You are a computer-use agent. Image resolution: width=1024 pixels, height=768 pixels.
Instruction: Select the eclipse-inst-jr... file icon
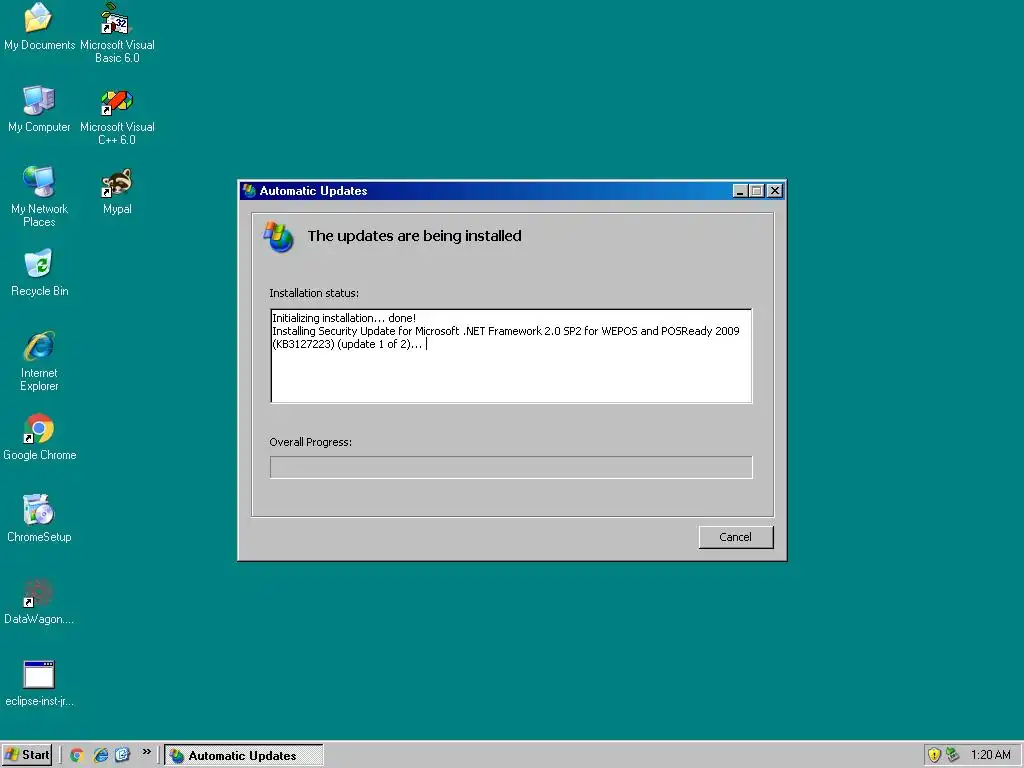click(39, 684)
